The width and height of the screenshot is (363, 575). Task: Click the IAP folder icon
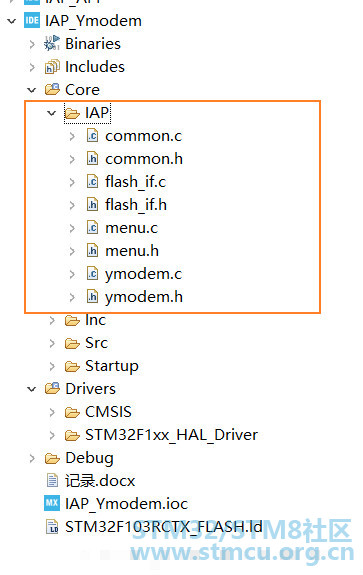click(x=72, y=113)
